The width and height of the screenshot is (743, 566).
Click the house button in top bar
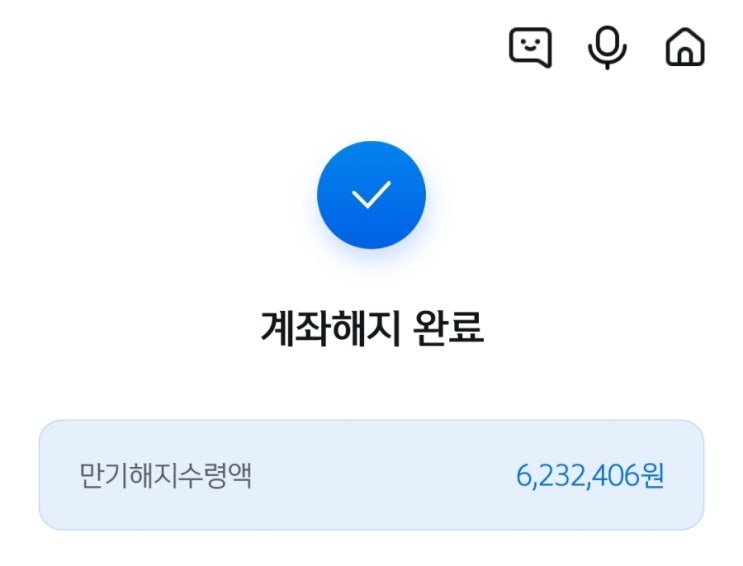[685, 46]
